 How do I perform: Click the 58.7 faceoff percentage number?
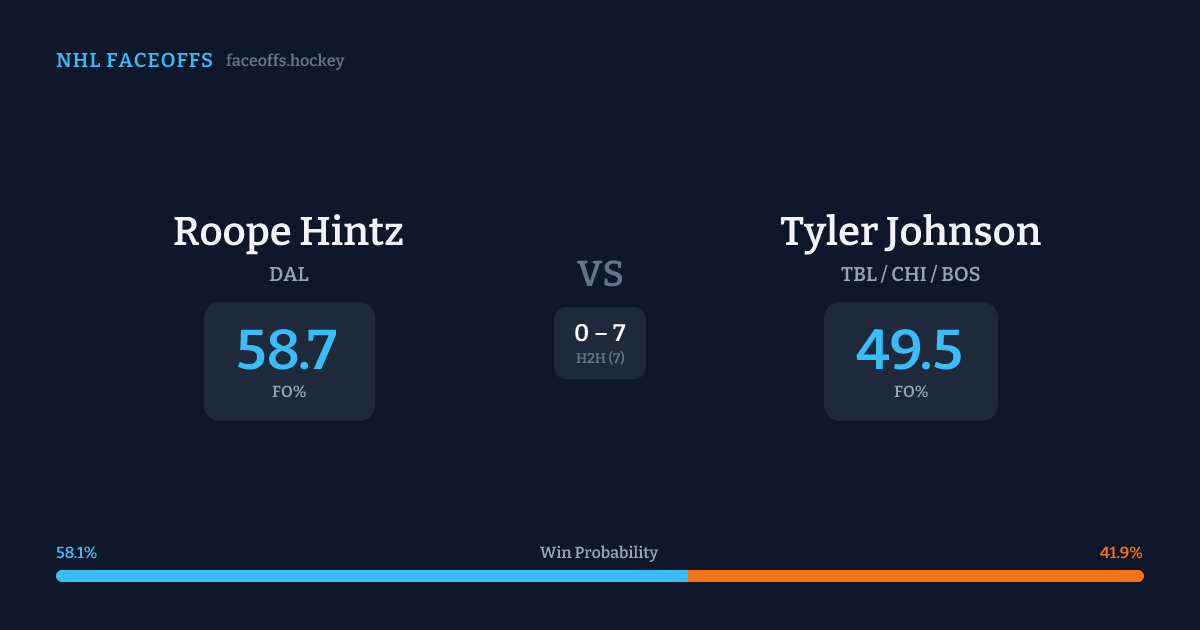coord(288,350)
